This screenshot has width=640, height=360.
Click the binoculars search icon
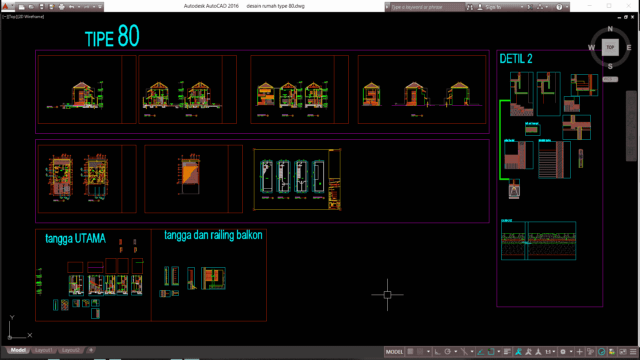tap(470, 7)
